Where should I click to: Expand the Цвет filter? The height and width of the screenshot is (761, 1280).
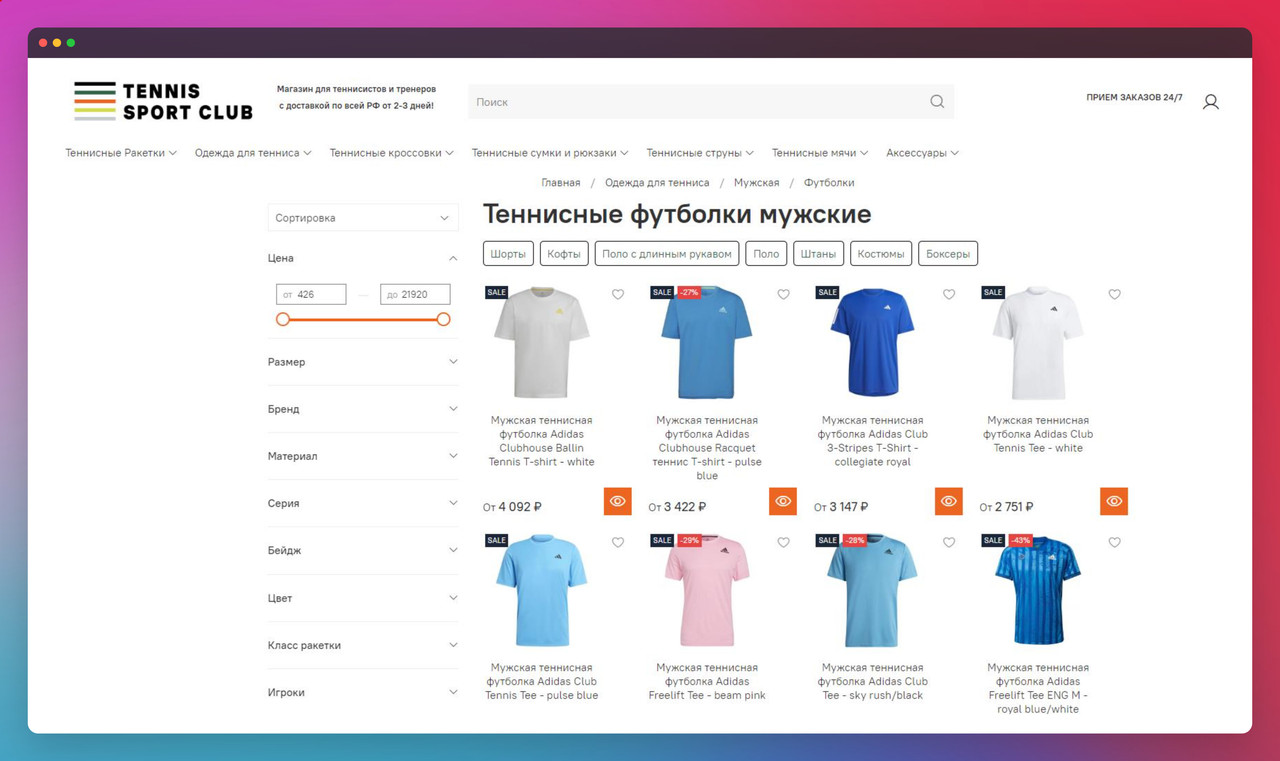[x=363, y=598]
